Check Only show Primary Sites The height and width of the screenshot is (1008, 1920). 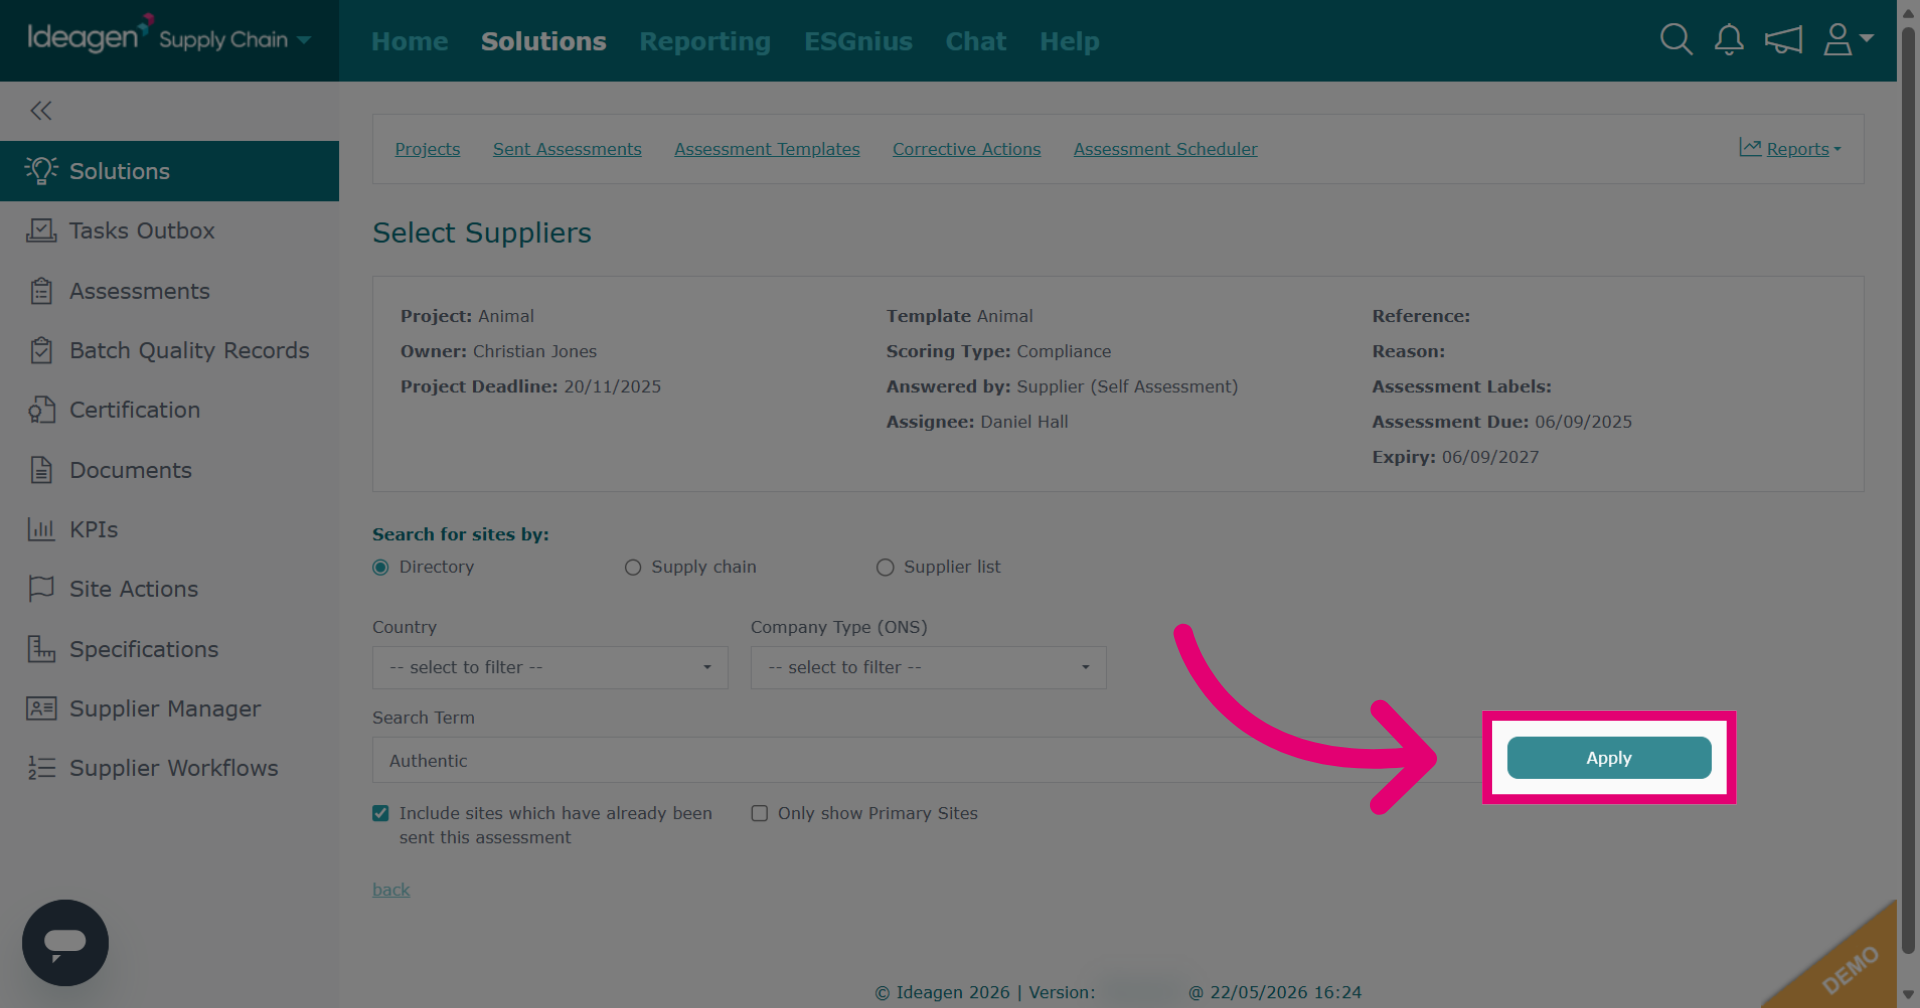click(x=760, y=813)
